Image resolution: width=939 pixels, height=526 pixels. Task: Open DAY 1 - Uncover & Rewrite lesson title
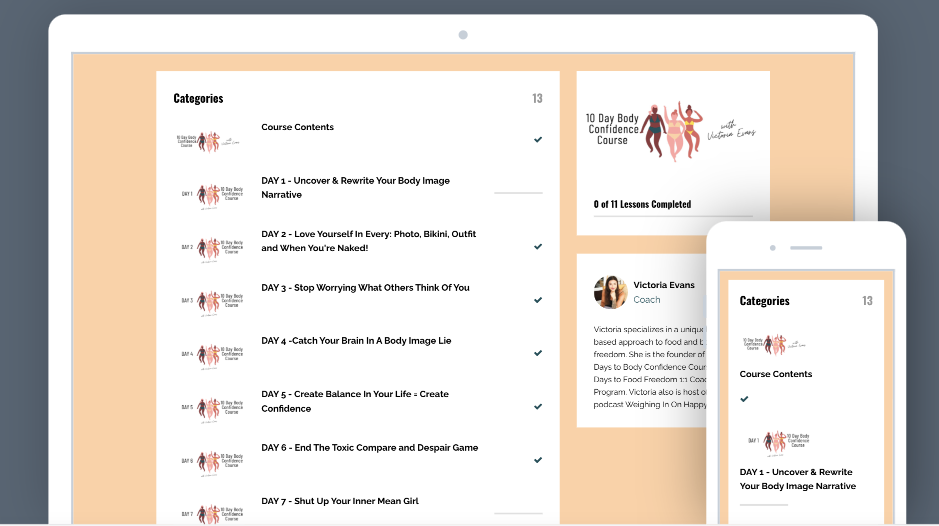pos(355,188)
